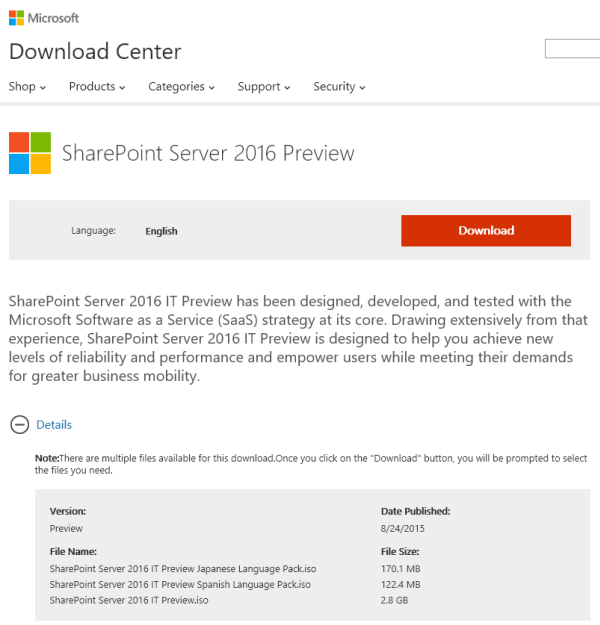600x625 pixels.
Task: Click the Download Center heading
Action: [x=95, y=51]
